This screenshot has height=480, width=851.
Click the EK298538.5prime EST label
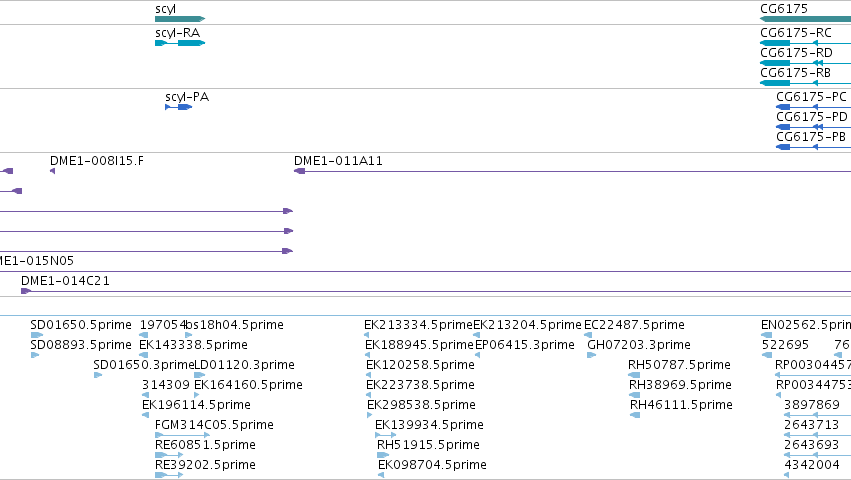pyautogui.click(x=421, y=405)
